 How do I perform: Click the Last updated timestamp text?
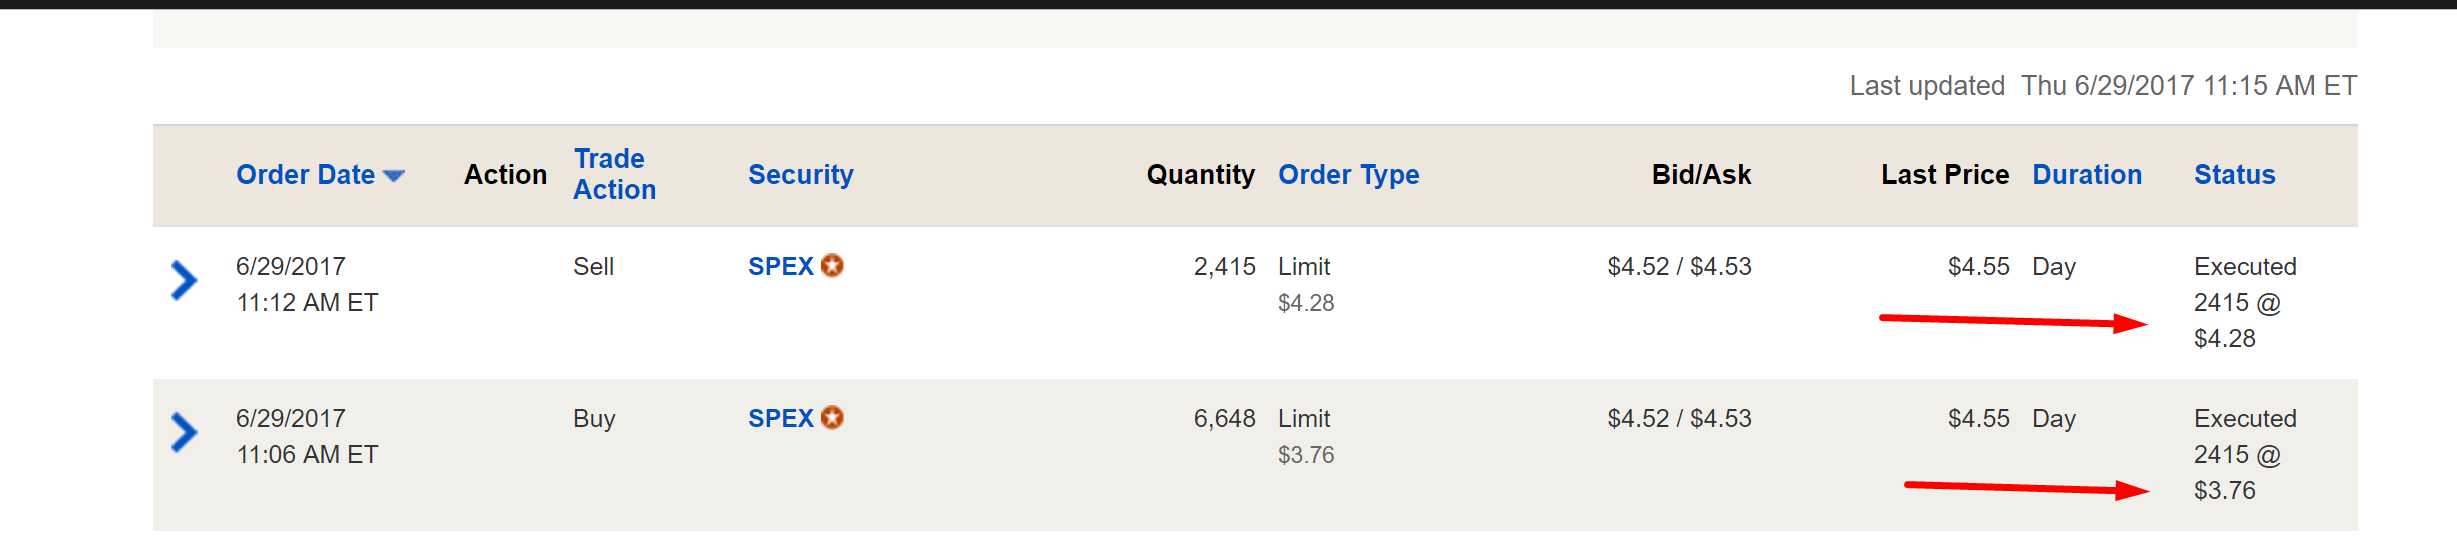click(2102, 86)
